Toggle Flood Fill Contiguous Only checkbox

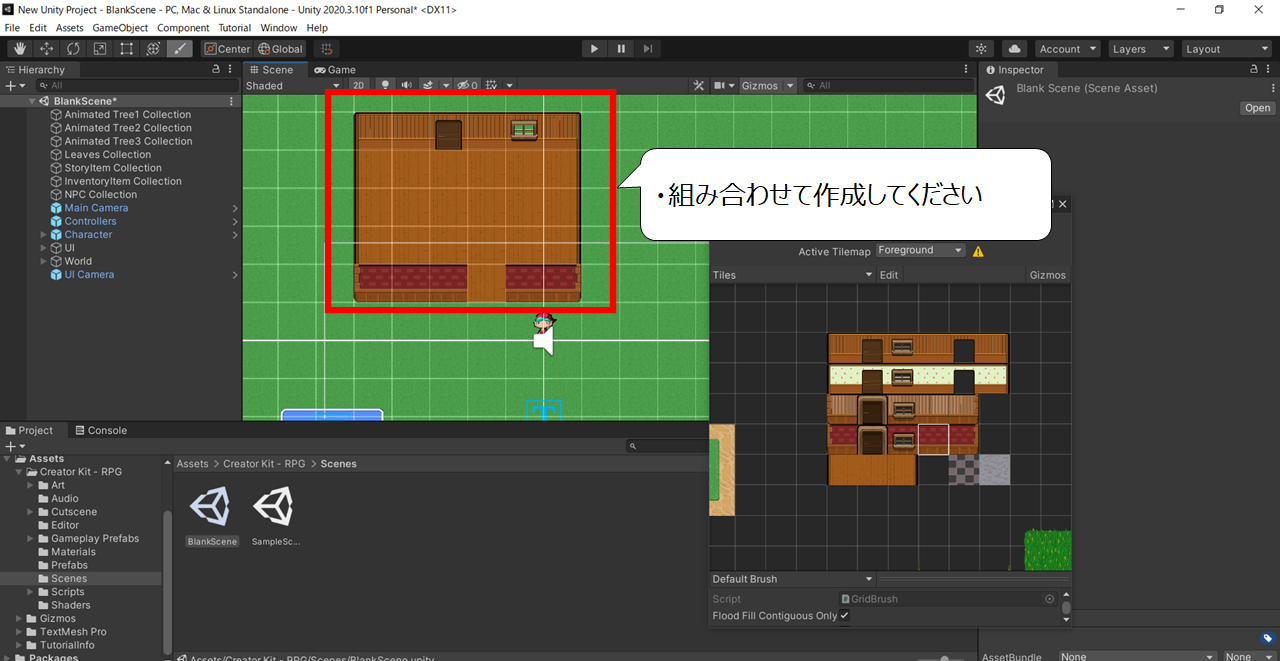[x=844, y=616]
